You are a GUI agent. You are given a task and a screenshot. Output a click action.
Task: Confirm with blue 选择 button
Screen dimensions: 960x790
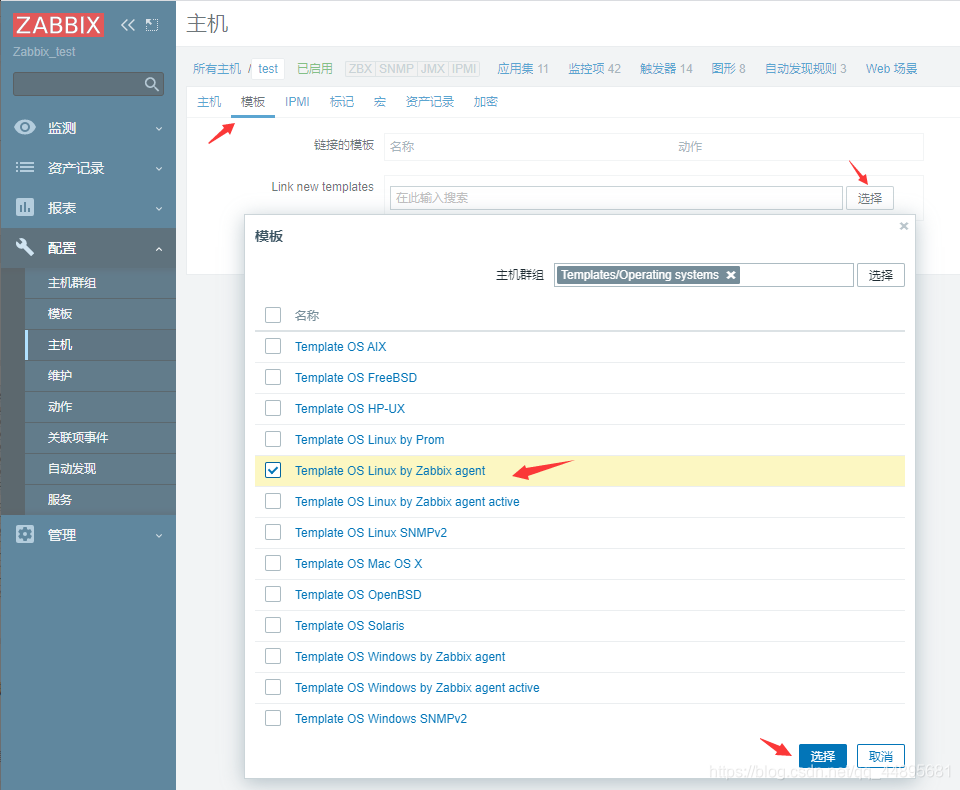click(x=822, y=756)
